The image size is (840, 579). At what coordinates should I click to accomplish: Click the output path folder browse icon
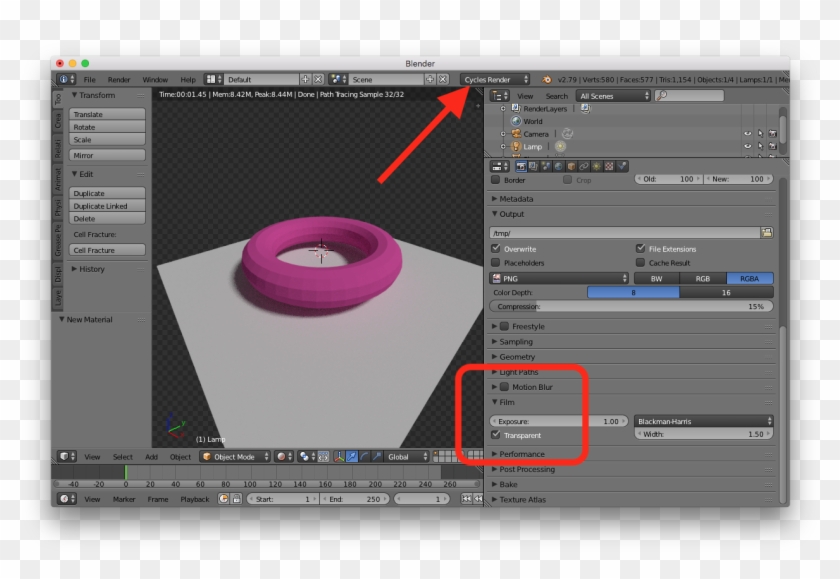pos(767,232)
